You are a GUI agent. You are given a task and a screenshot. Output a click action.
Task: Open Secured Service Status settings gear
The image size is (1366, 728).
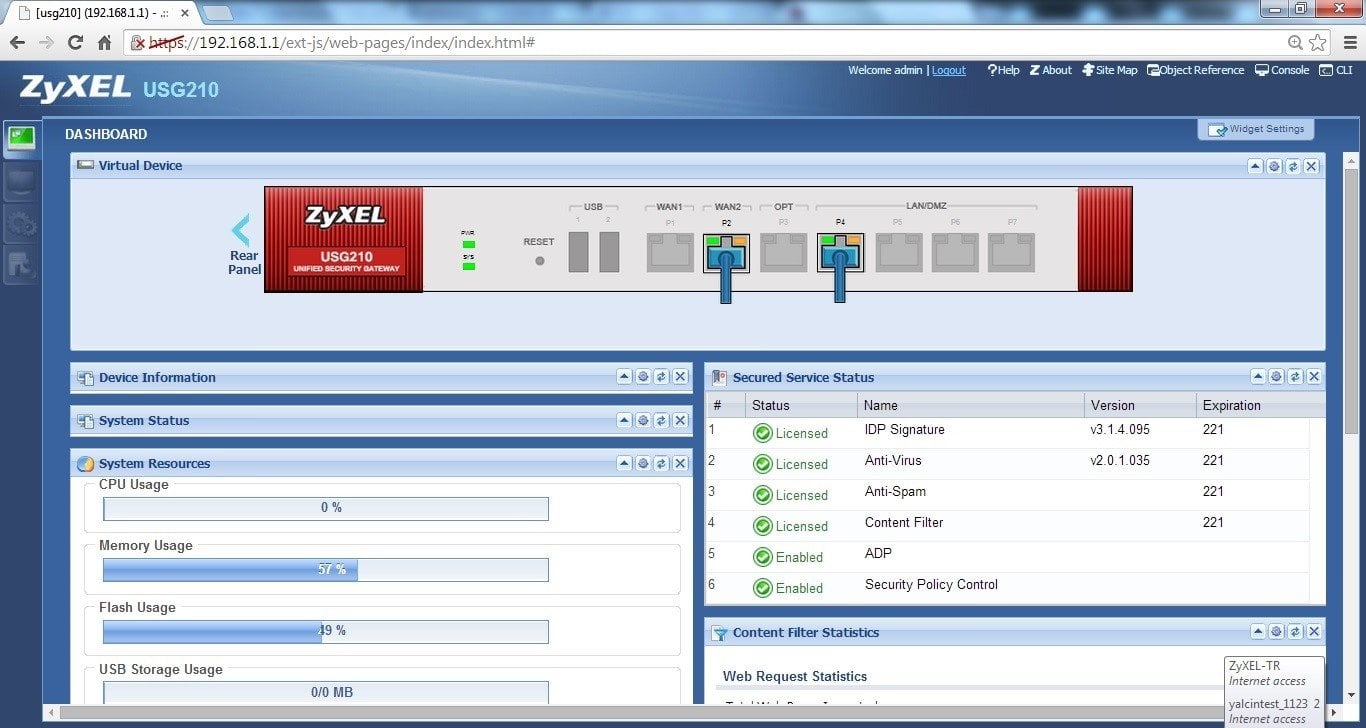[1277, 377]
